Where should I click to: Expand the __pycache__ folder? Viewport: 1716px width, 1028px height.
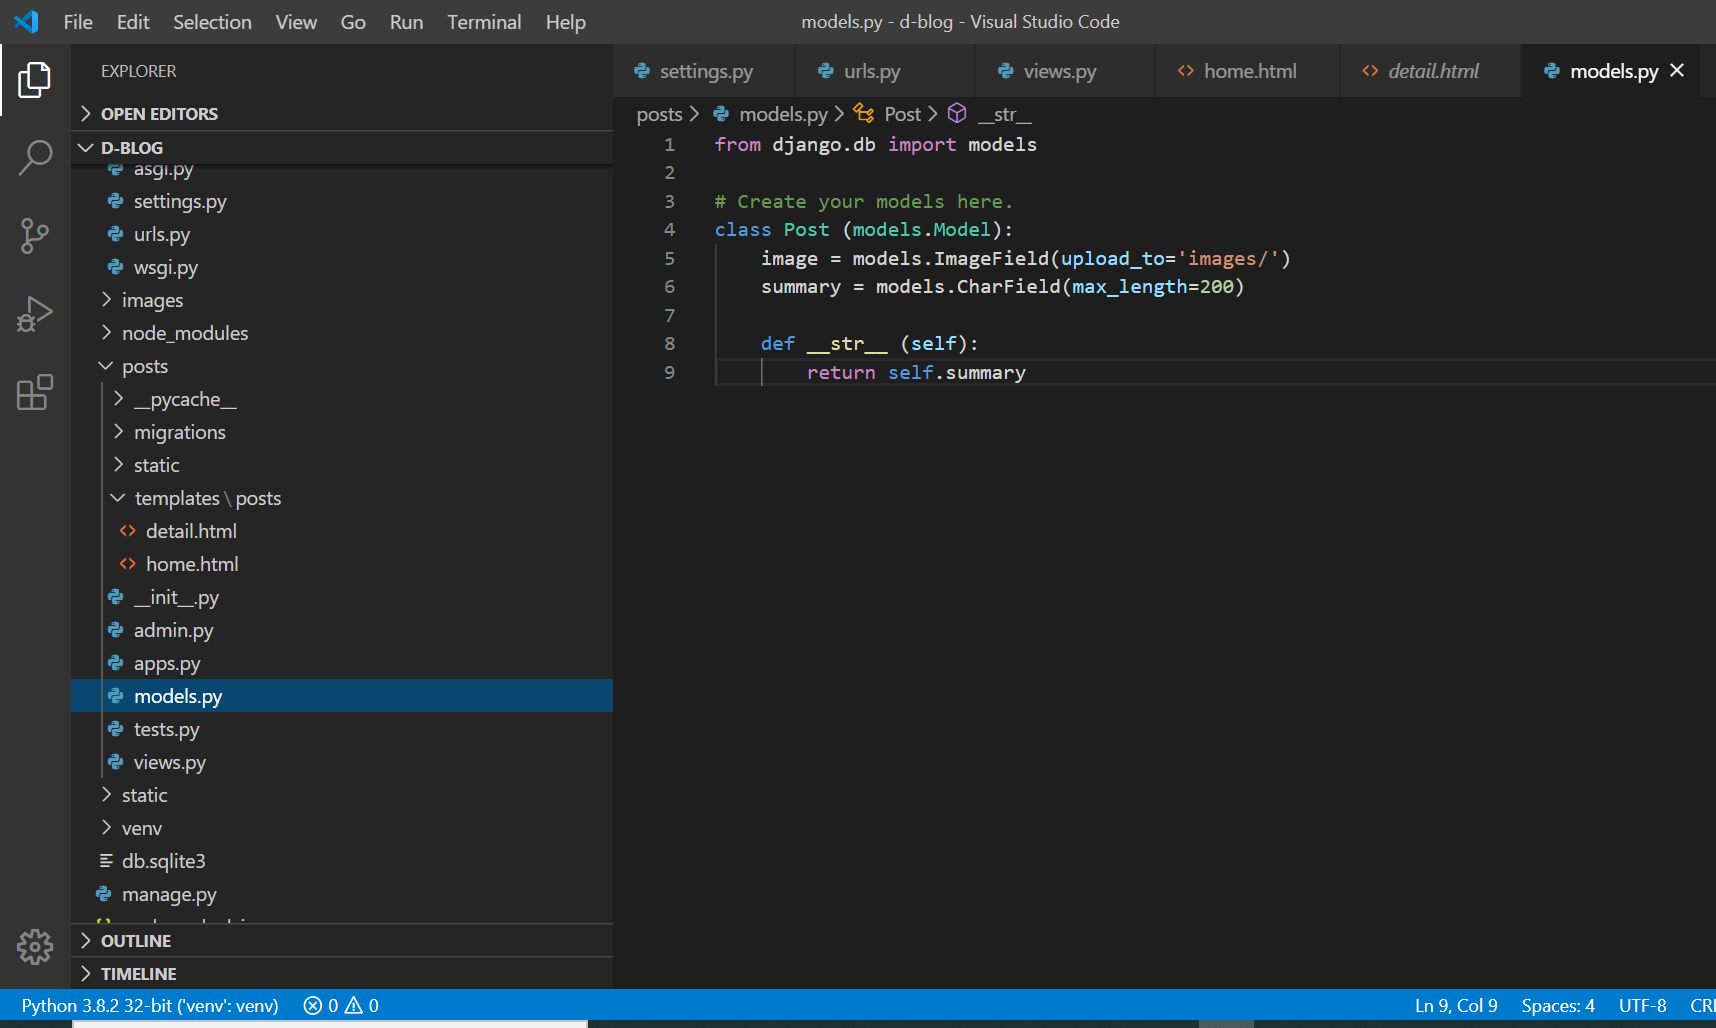coord(118,399)
